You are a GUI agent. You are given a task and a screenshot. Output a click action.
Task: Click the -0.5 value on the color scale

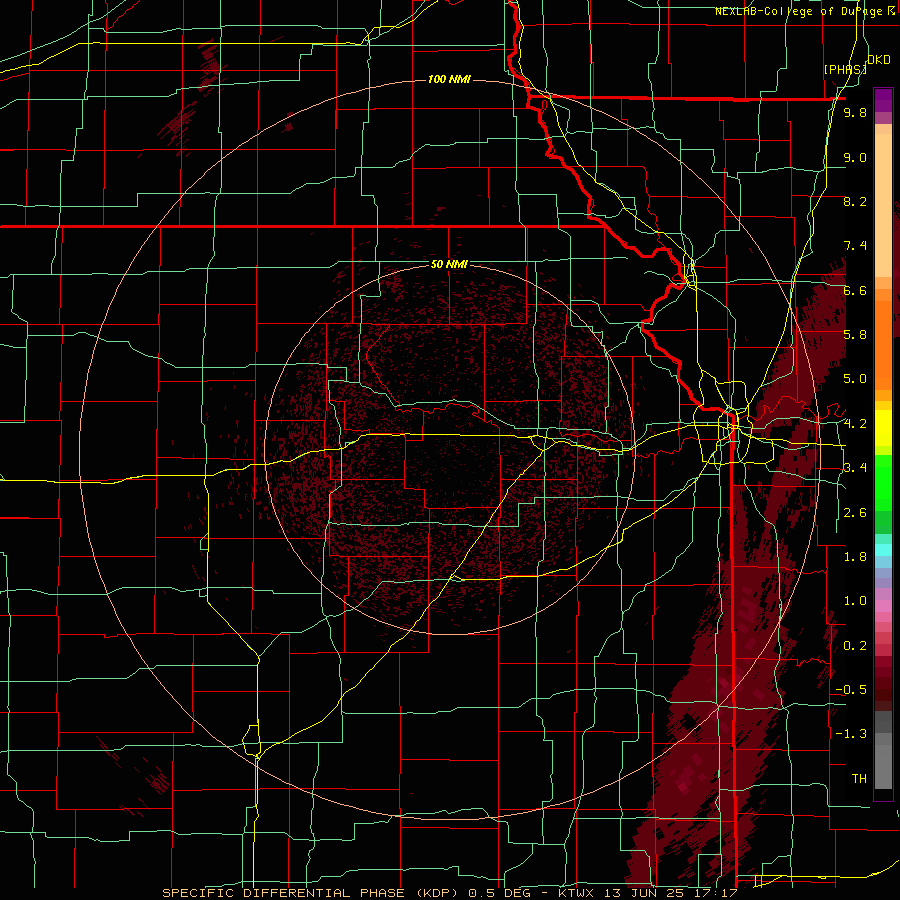point(851,690)
